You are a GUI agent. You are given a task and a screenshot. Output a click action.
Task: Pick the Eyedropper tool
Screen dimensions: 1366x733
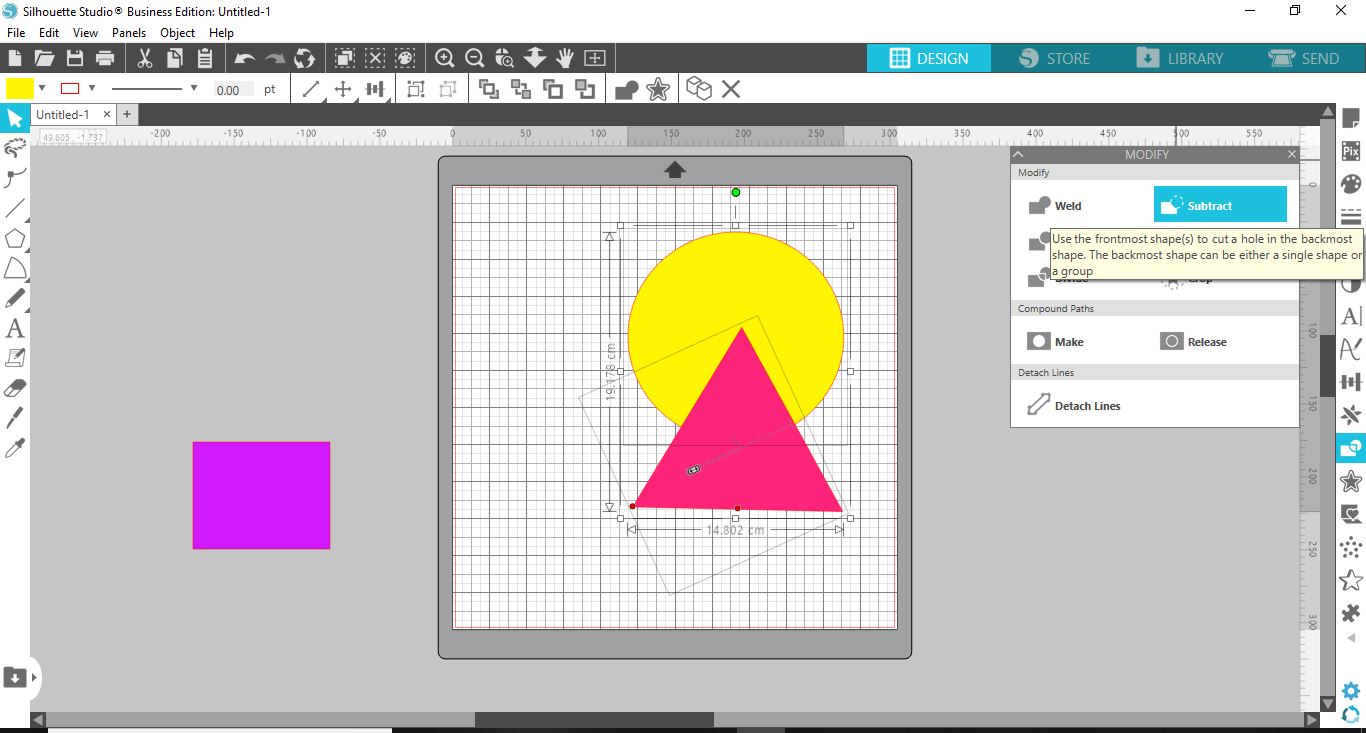click(15, 447)
